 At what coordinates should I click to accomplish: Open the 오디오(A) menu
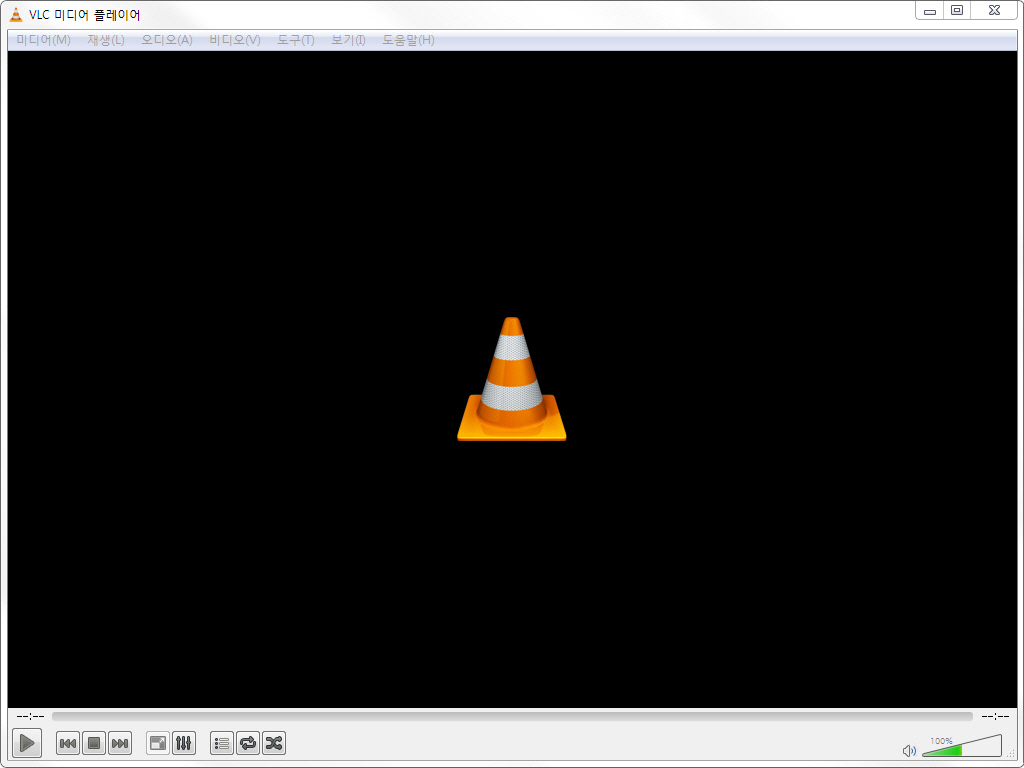[167, 40]
